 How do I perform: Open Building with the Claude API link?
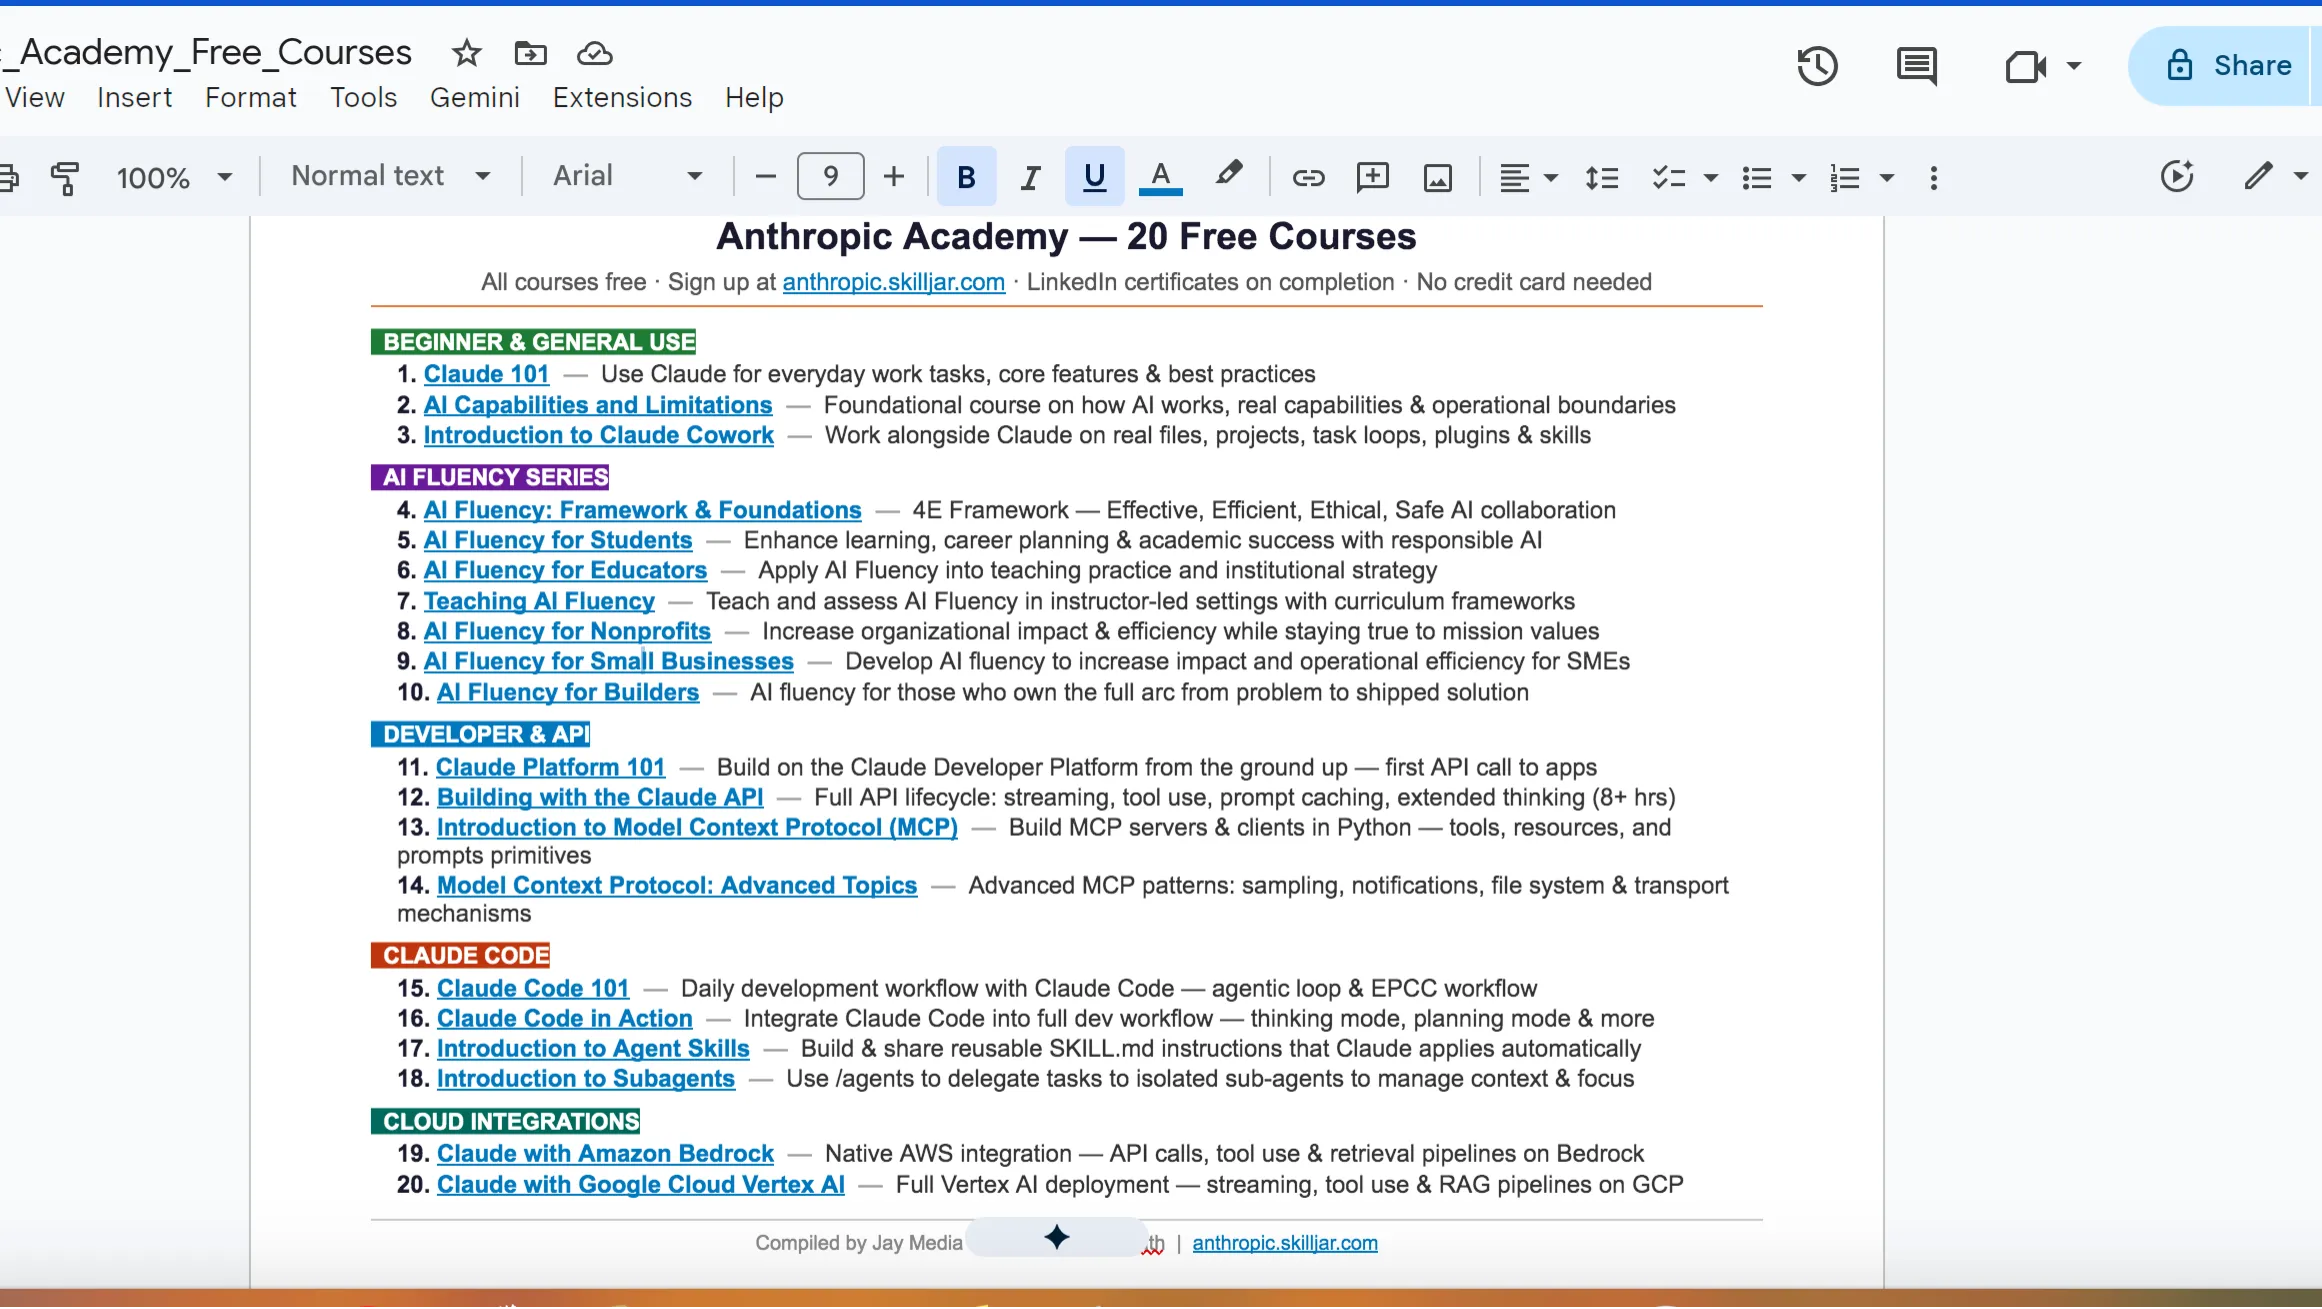[x=600, y=797]
